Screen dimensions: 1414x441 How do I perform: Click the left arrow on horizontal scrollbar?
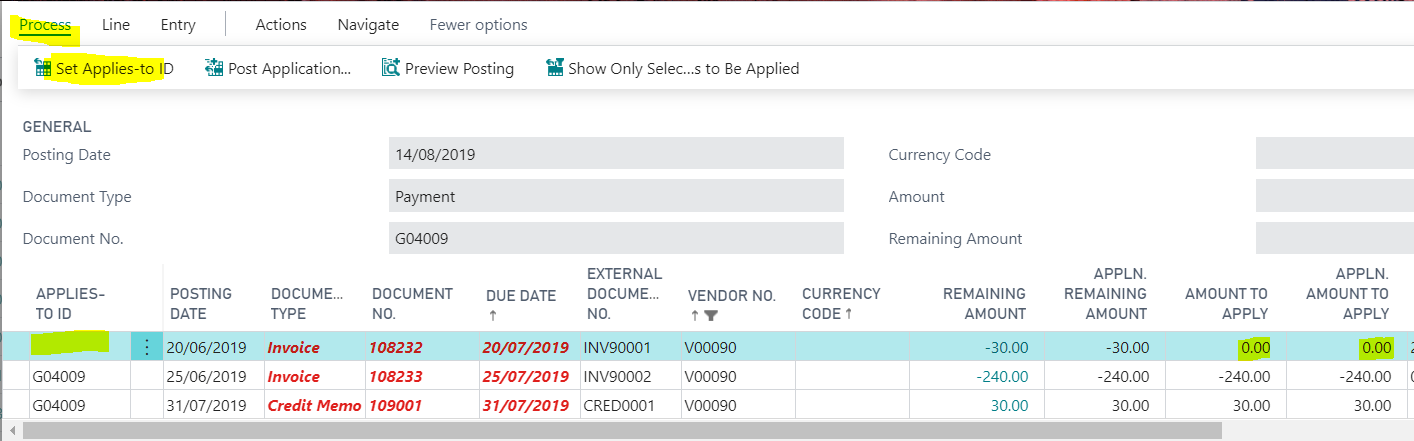pos(10,431)
